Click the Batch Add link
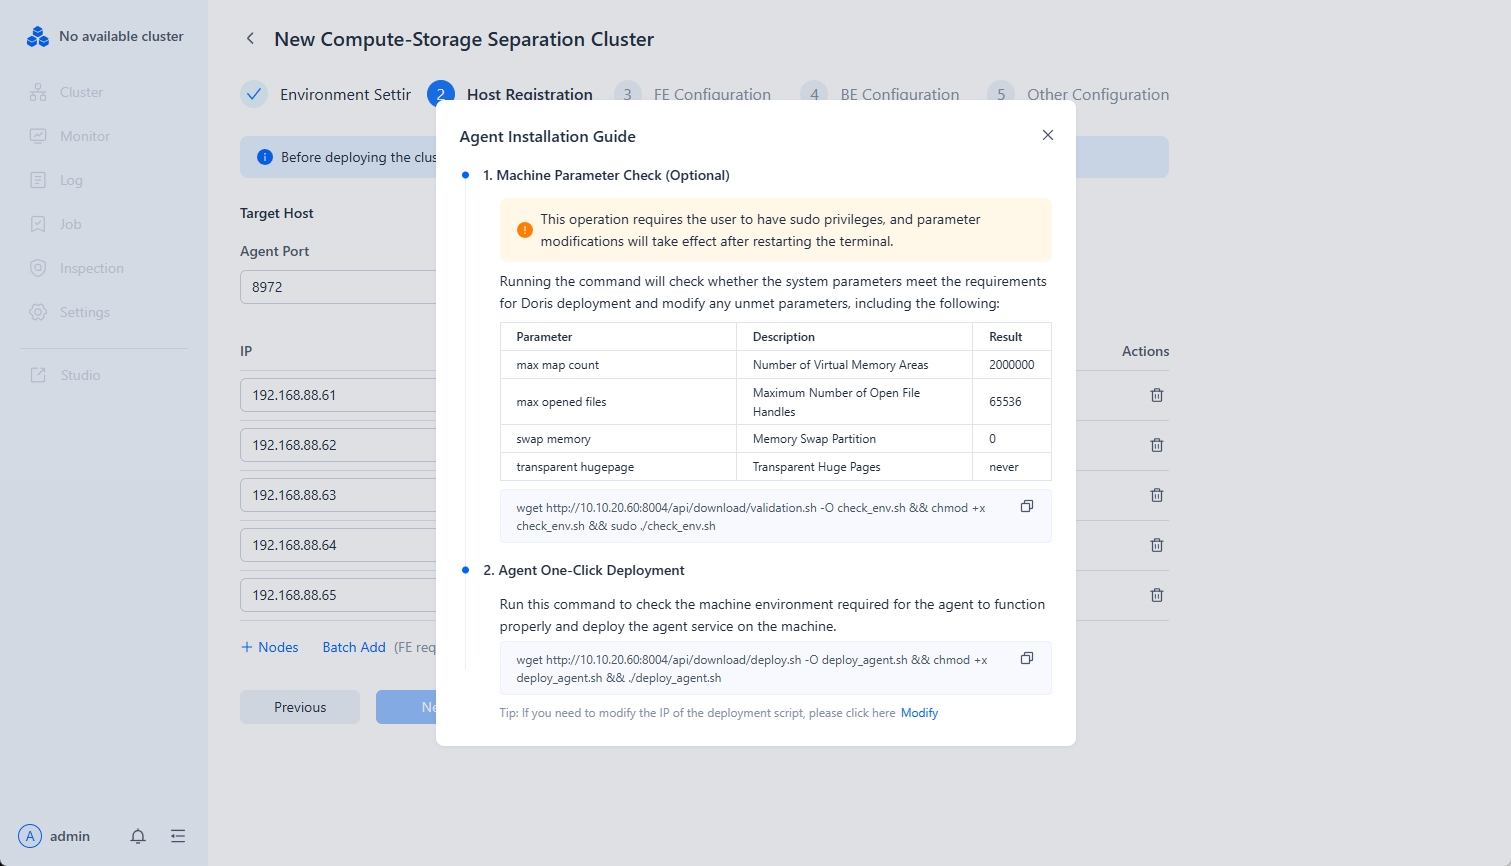Viewport: 1511px width, 866px height. point(354,647)
